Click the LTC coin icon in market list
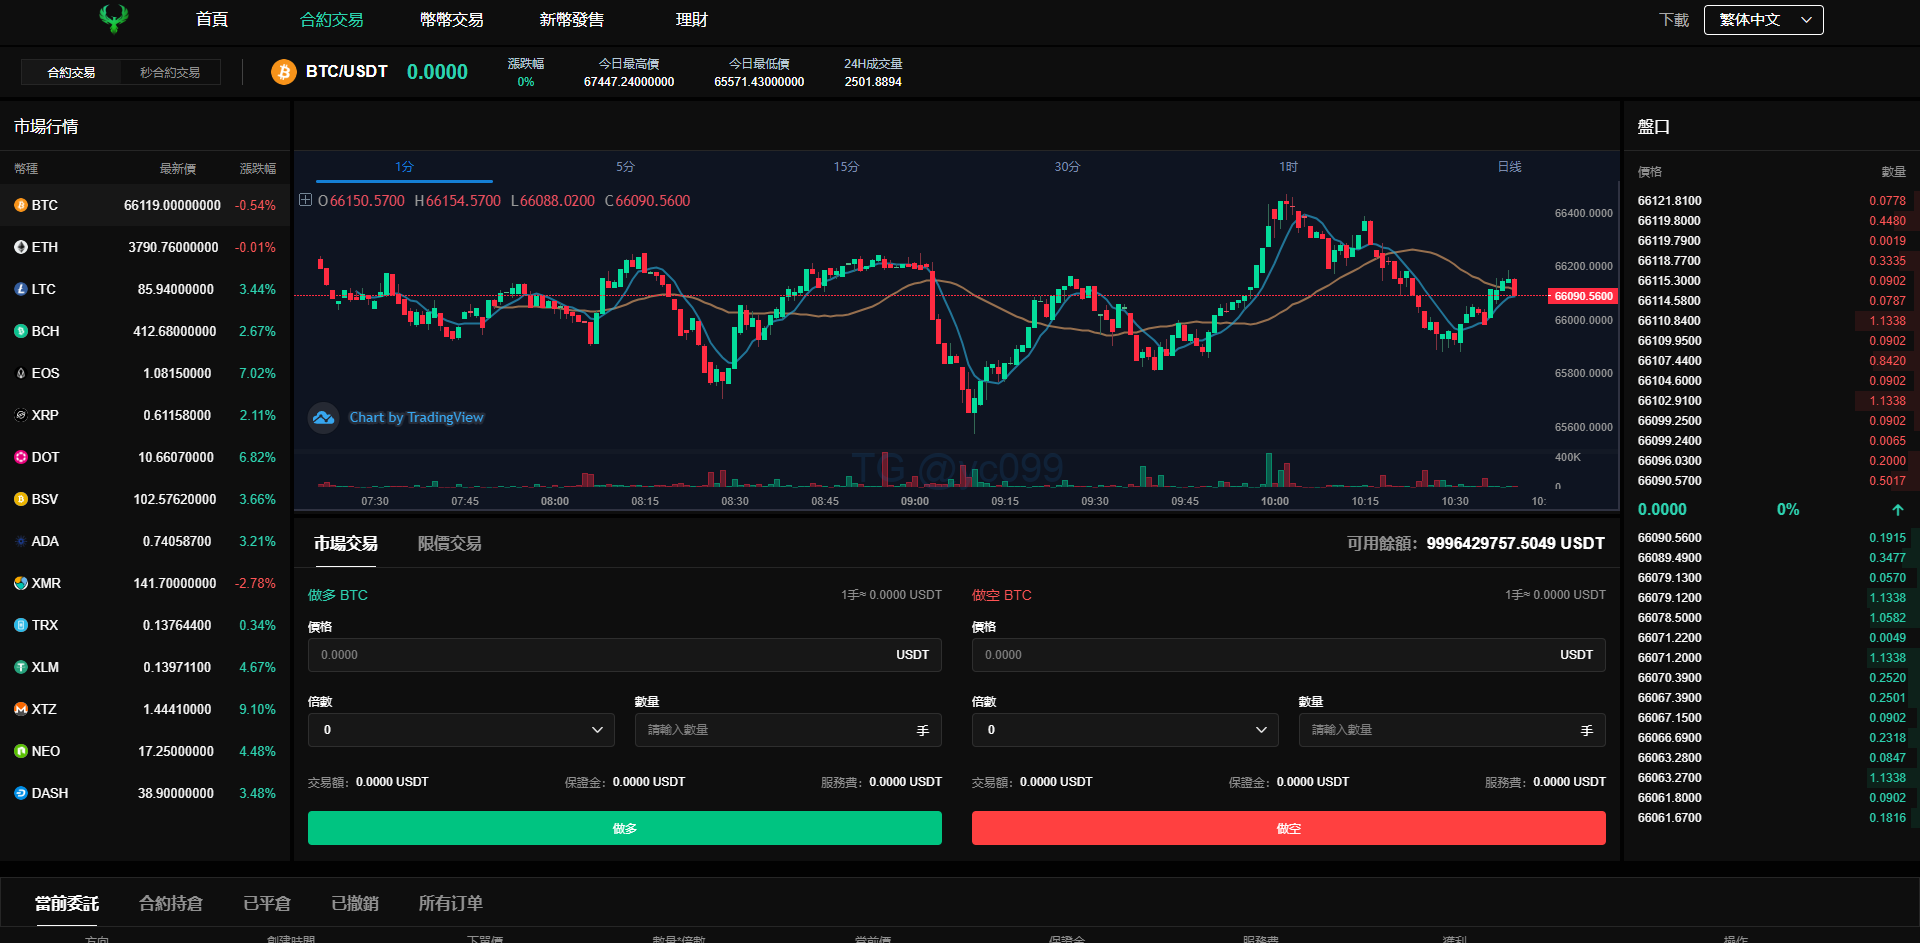 click(x=20, y=289)
